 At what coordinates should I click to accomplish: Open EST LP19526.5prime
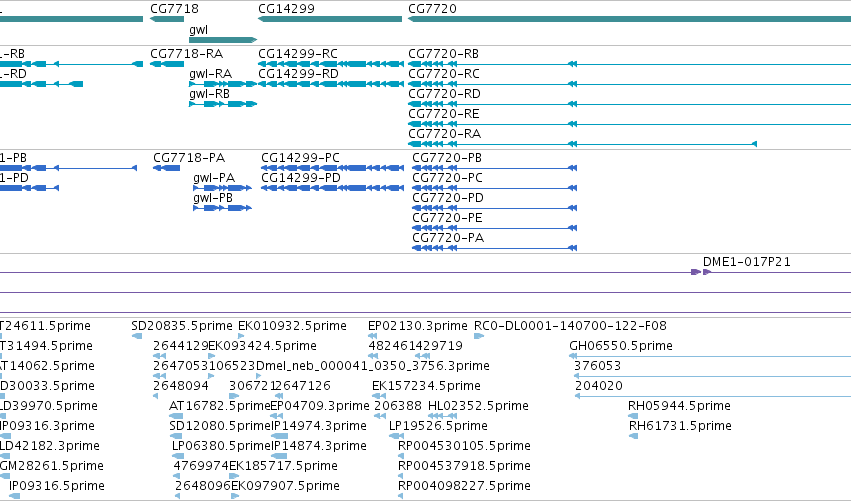point(438,427)
